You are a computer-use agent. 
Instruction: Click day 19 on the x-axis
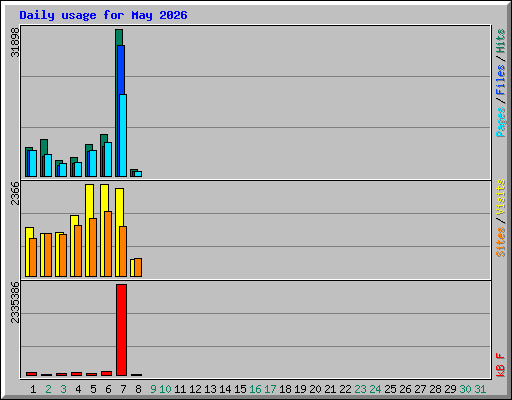300,389
